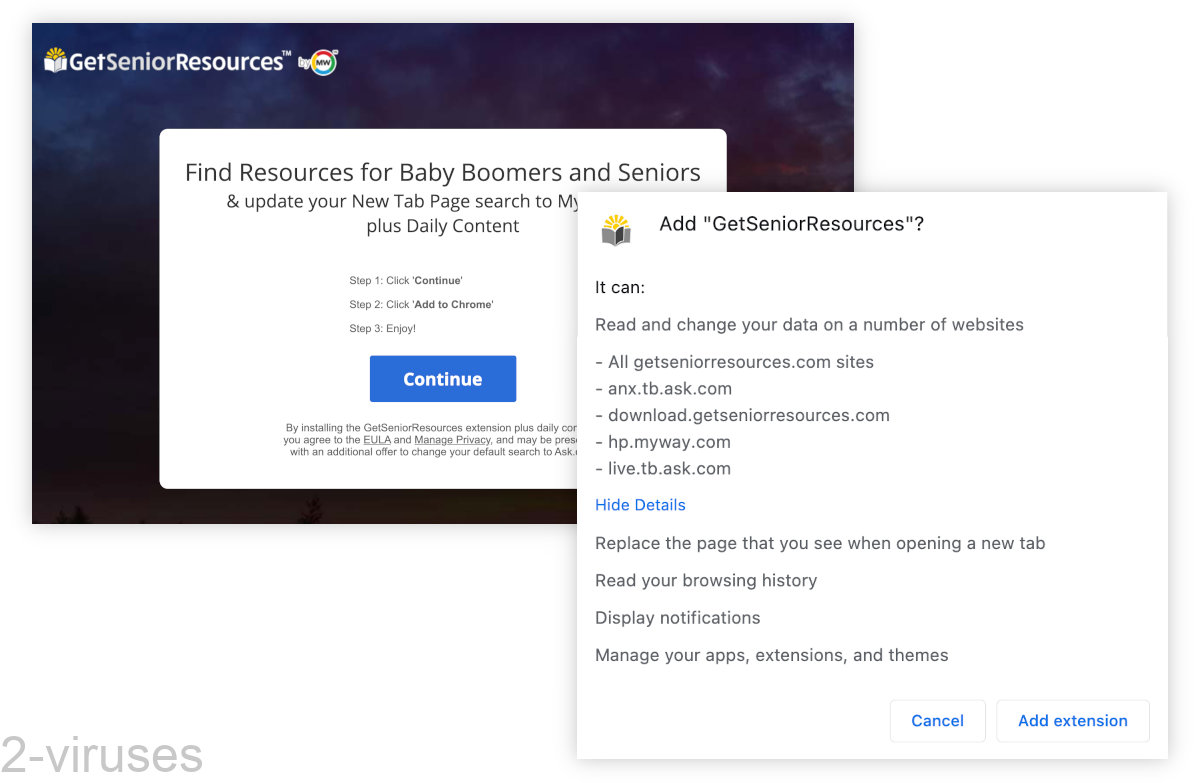This screenshot has height=783, width=1200.
Task: Click the extension book icon in the dialog
Action: tap(616, 230)
